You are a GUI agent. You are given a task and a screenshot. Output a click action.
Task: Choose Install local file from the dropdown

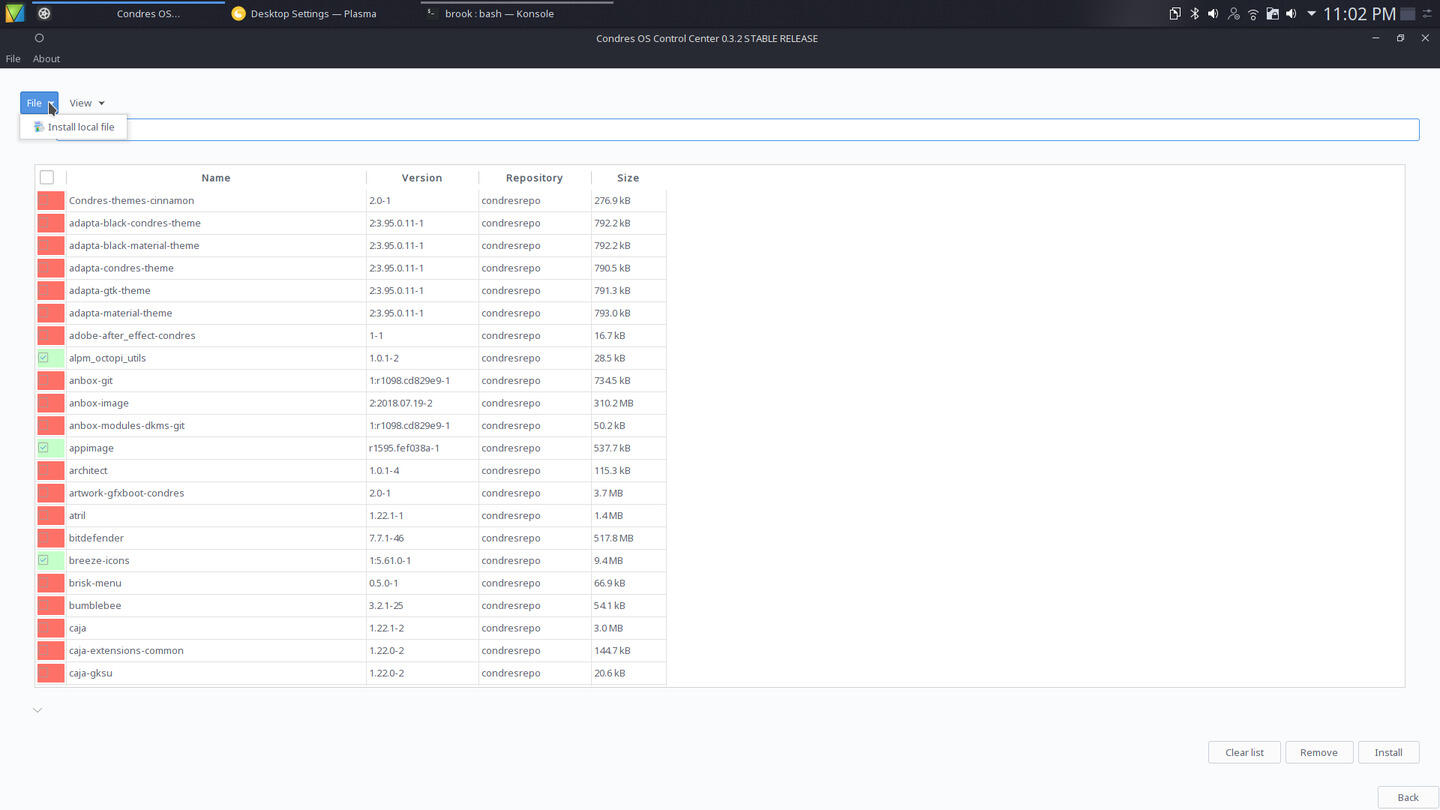(x=73, y=127)
